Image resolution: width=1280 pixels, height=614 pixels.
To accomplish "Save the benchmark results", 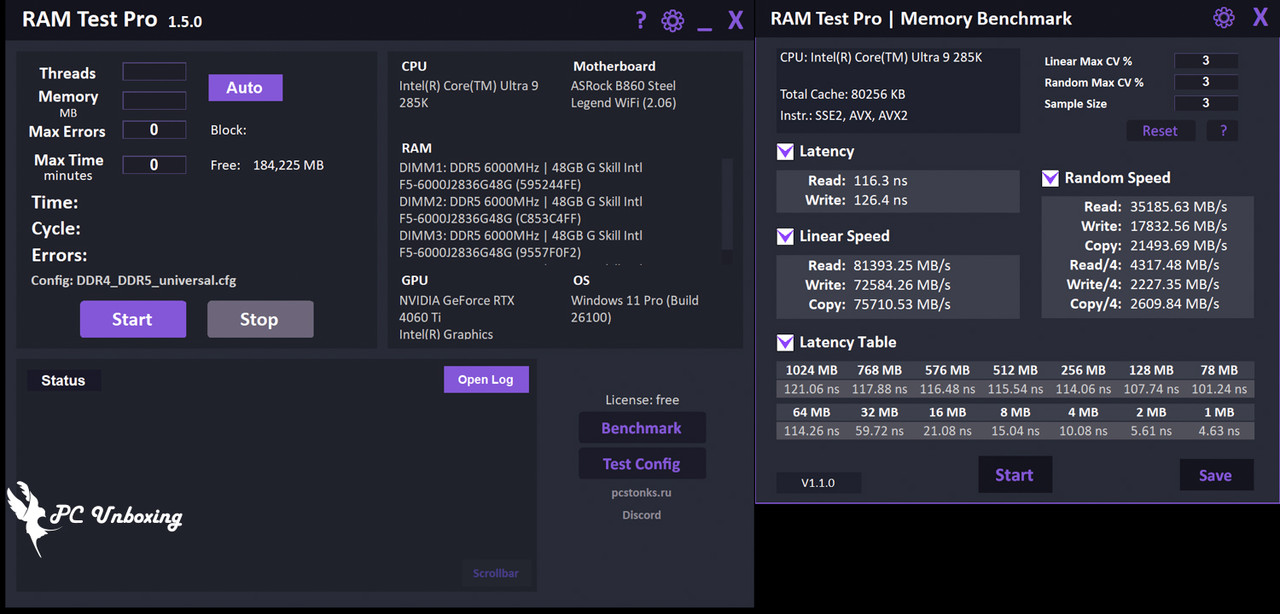I will (1216, 475).
